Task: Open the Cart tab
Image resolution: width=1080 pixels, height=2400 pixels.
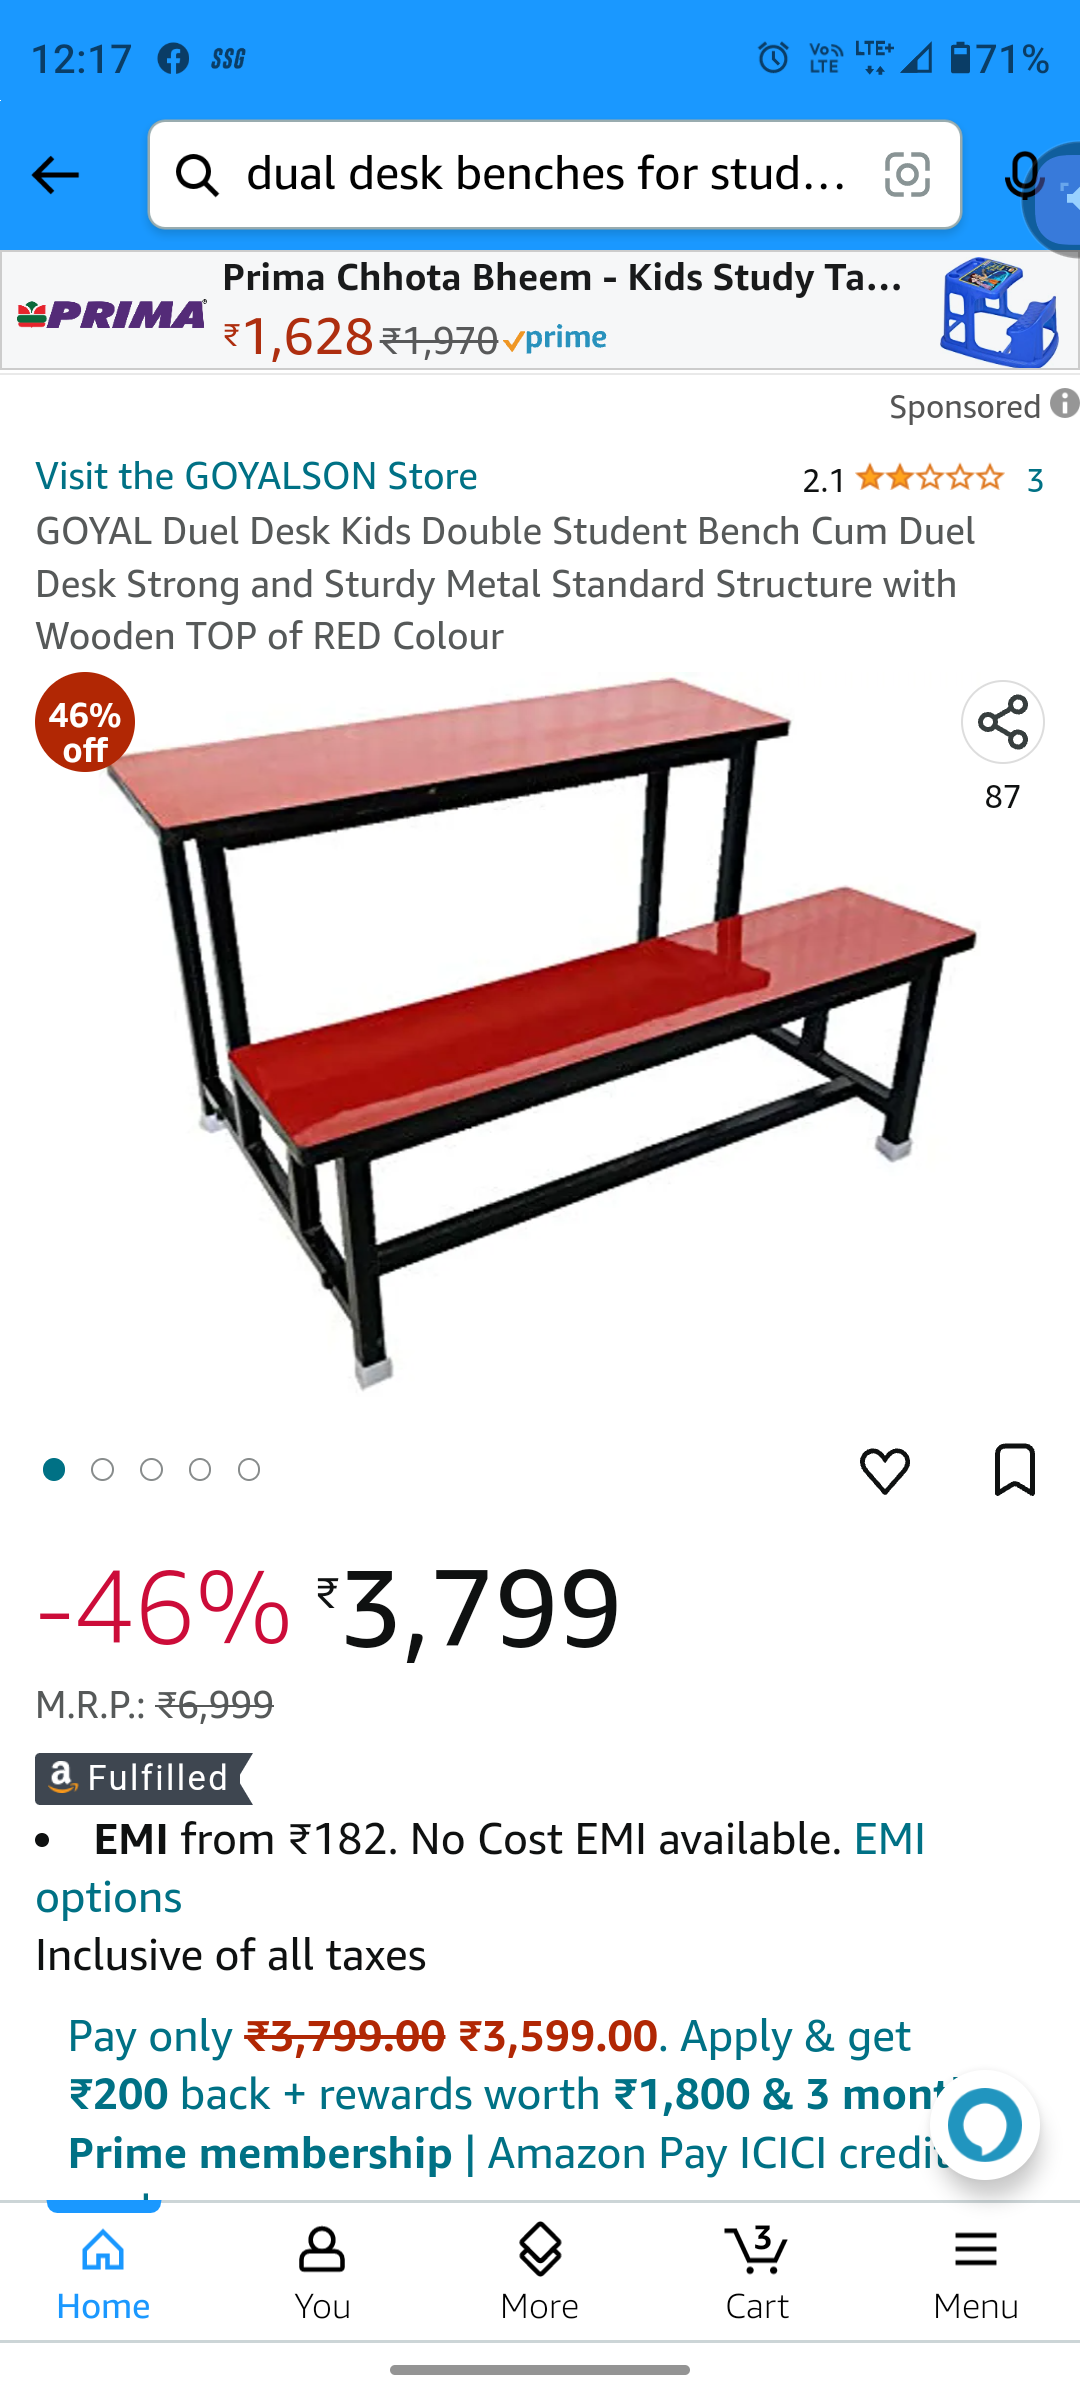Action: [x=757, y=2272]
